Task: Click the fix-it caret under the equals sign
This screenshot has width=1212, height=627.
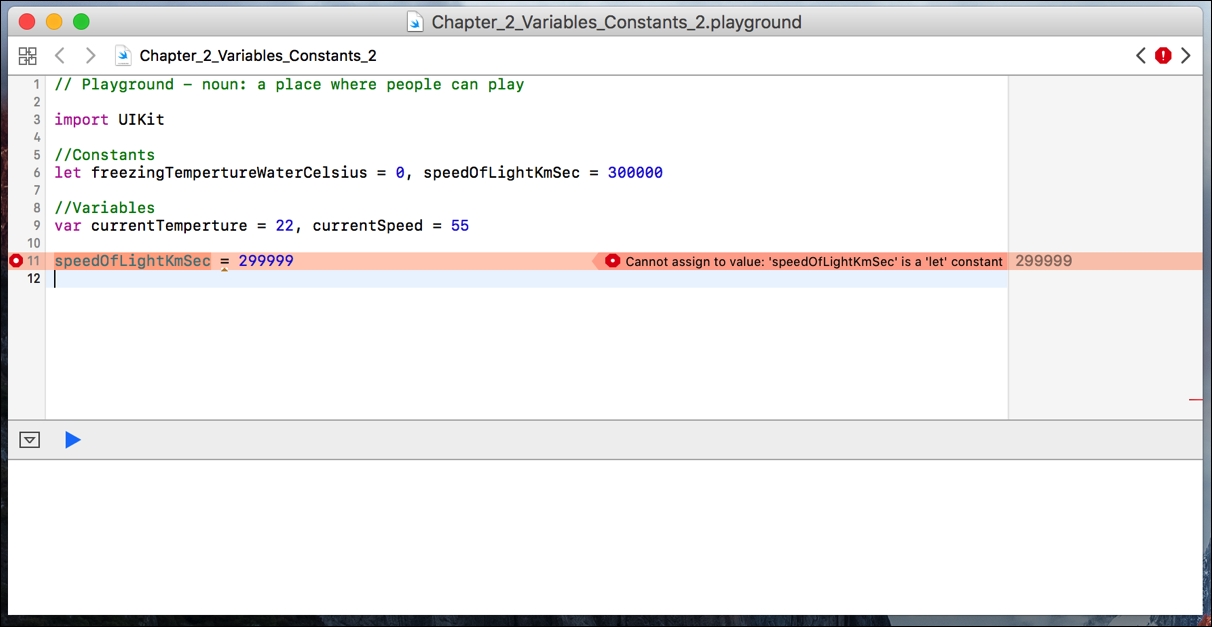Action: coord(225,269)
